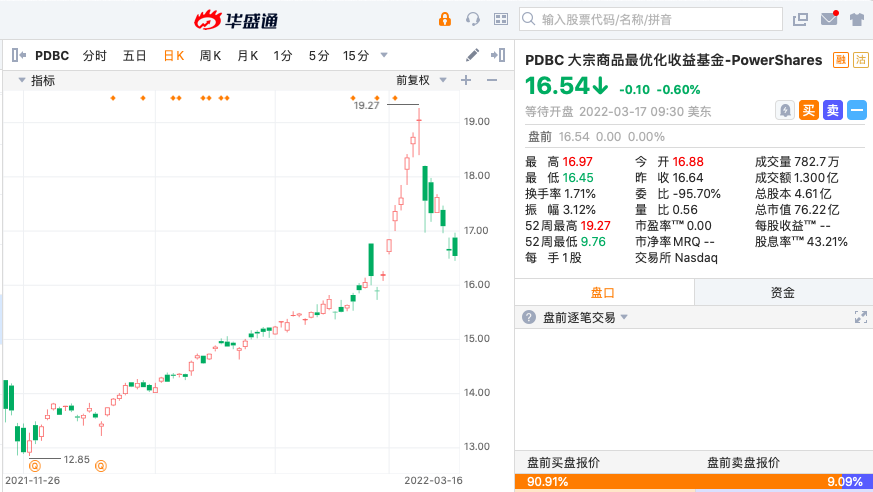The height and width of the screenshot is (492, 873).
Task: Expand the trades panel fullscreen icon
Action: tap(861, 317)
